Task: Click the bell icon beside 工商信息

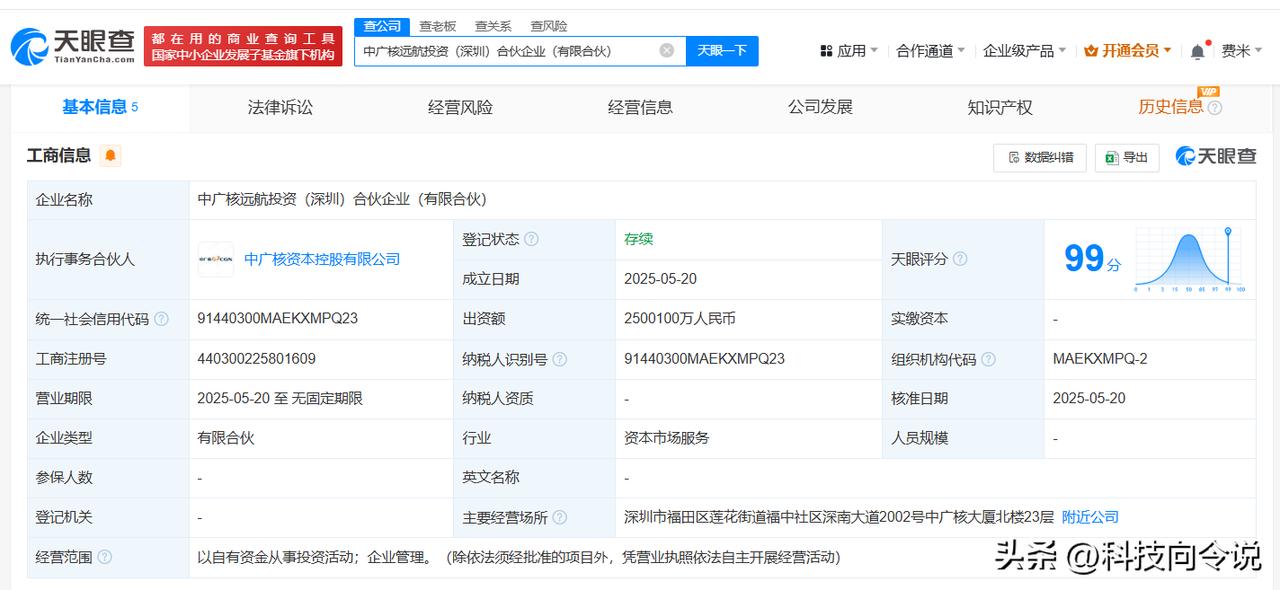Action: point(110,155)
